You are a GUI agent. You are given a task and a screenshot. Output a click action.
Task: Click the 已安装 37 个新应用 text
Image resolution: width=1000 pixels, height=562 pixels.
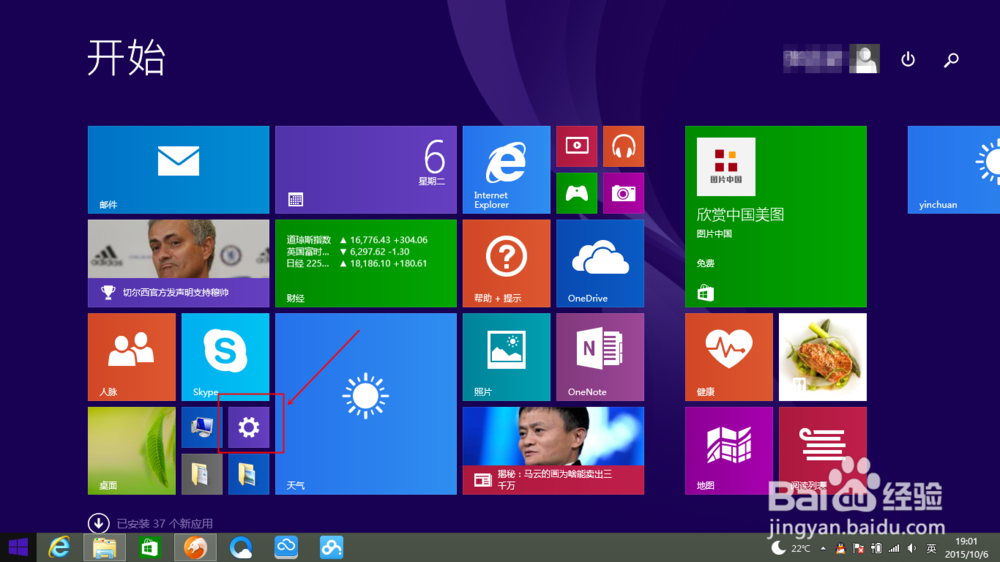point(165,524)
